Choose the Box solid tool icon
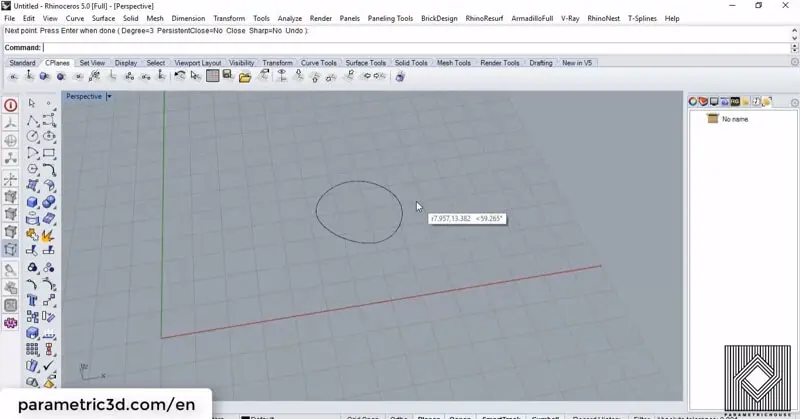800x419 pixels. pyautogui.click(x=32, y=202)
